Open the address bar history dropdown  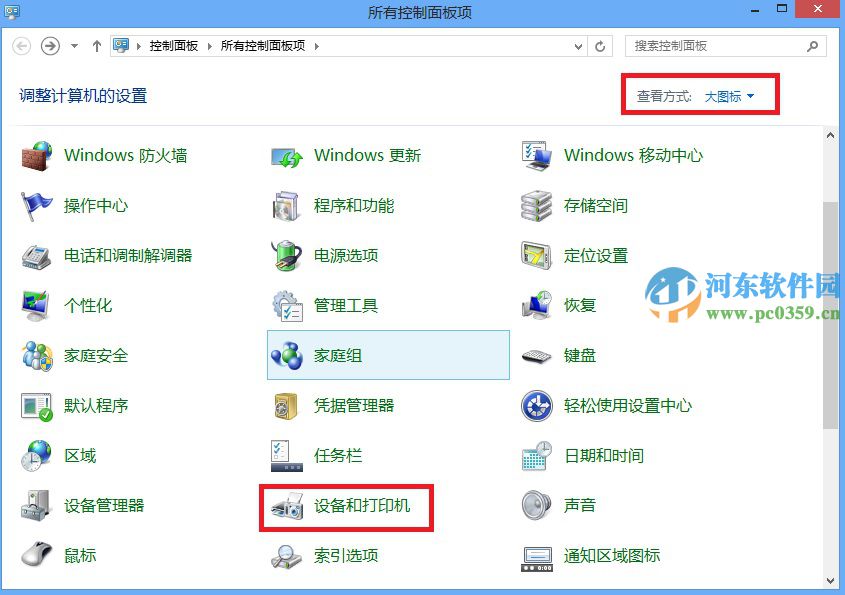(578, 45)
